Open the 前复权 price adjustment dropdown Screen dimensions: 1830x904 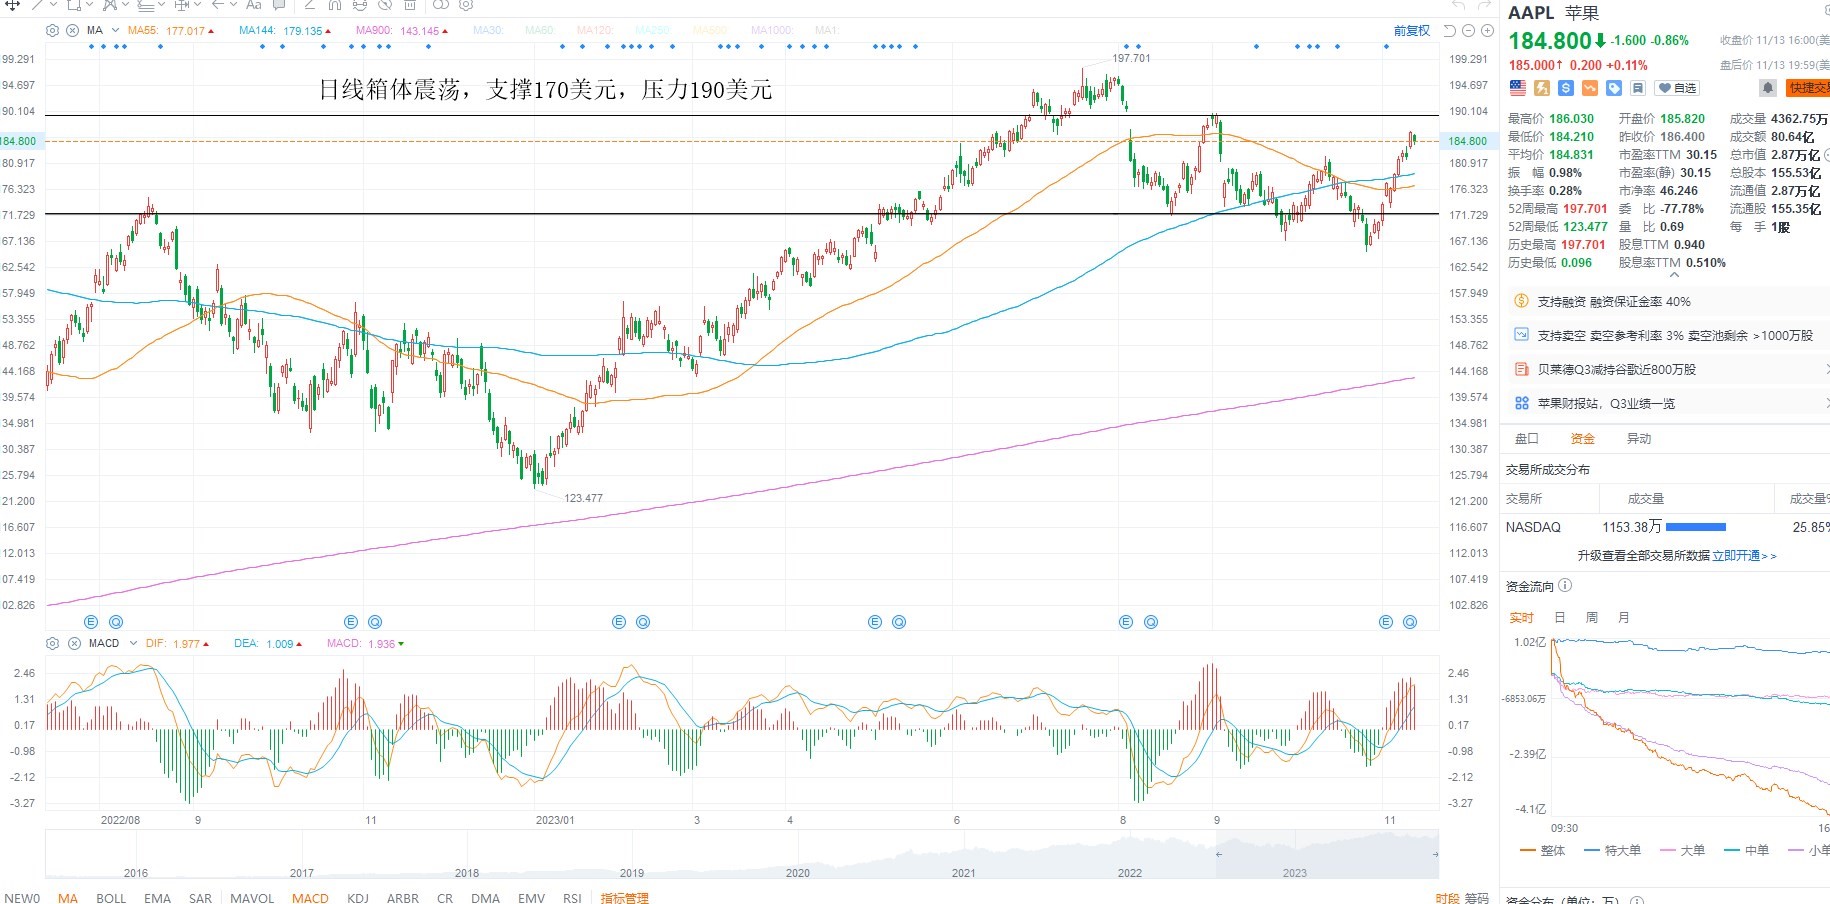click(x=1412, y=31)
